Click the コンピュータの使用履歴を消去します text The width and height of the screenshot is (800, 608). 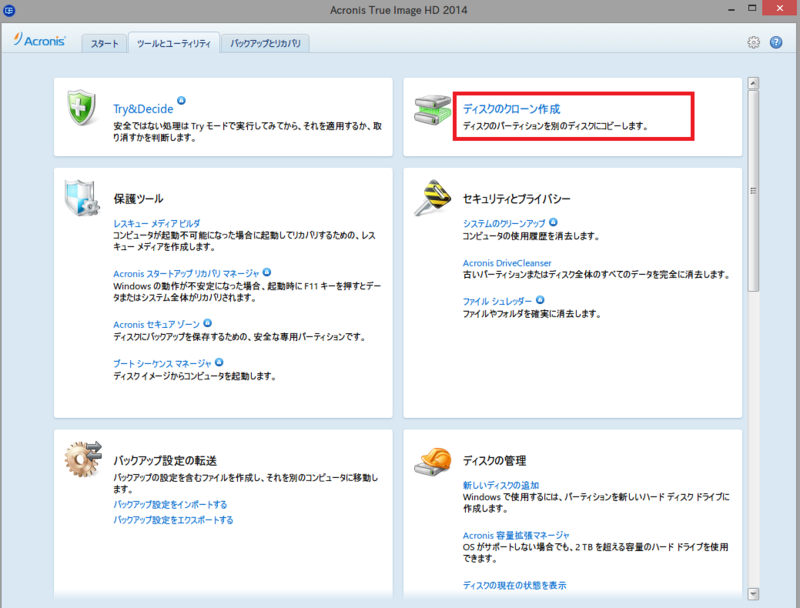(x=531, y=236)
